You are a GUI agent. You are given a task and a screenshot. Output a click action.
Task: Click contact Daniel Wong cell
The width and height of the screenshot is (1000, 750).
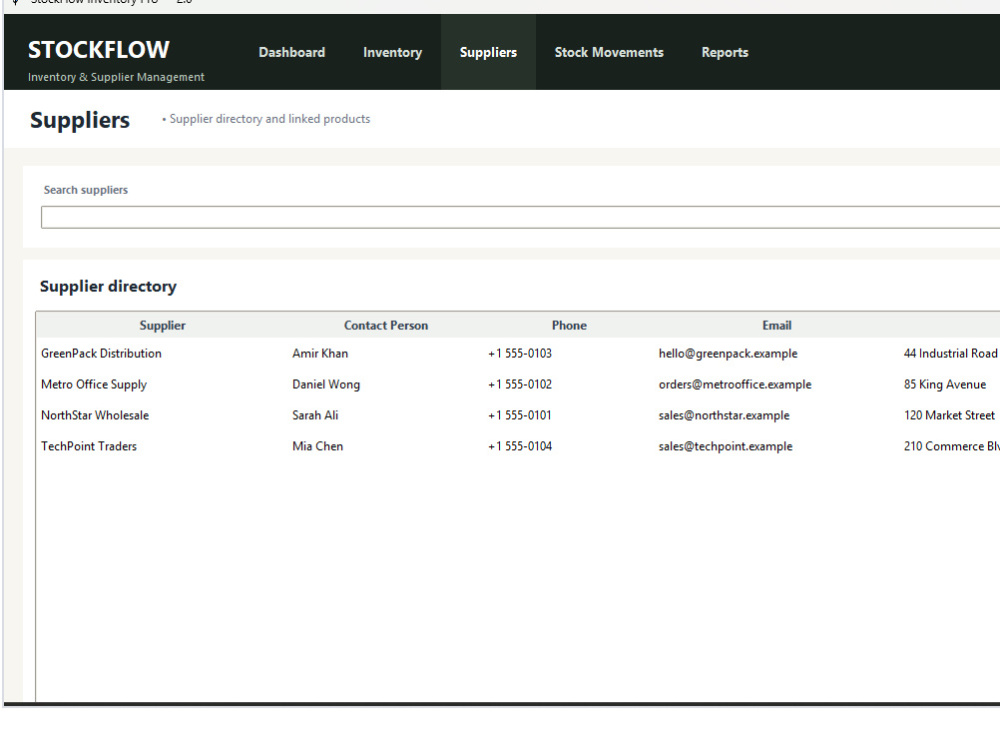click(326, 385)
